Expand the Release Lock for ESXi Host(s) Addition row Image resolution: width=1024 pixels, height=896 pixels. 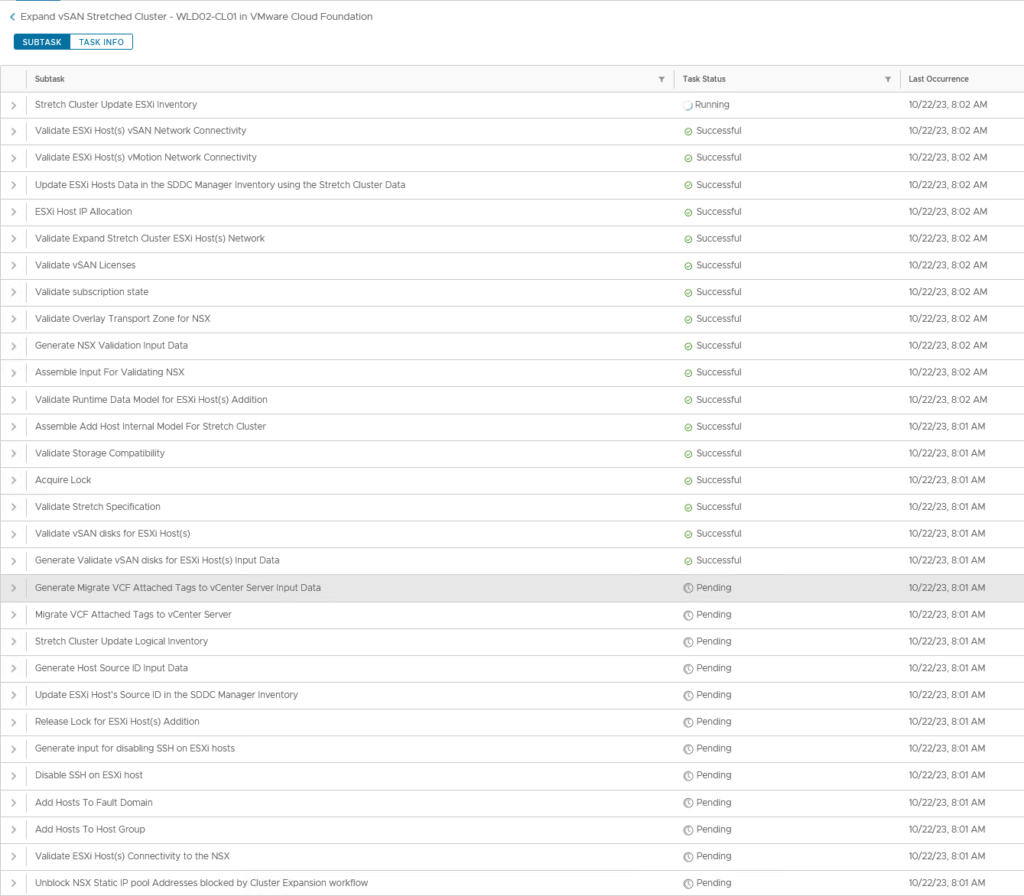pos(14,722)
